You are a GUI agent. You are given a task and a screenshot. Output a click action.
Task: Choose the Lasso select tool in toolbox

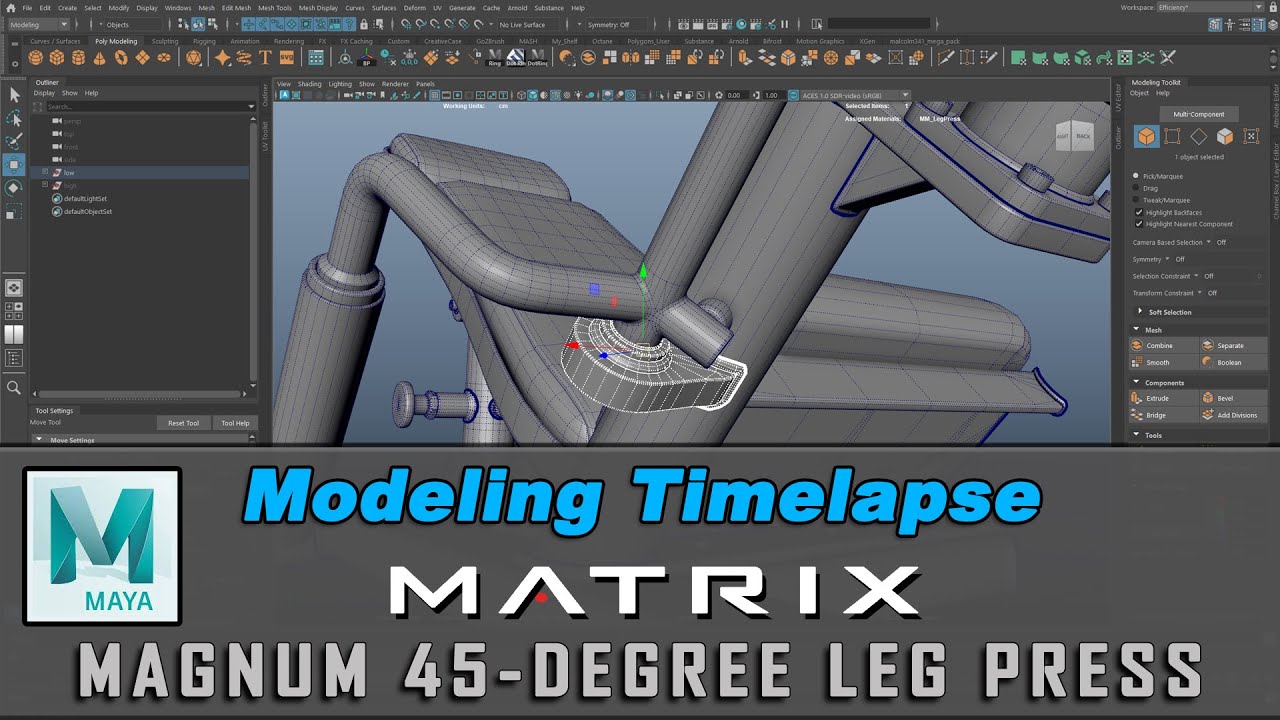pyautogui.click(x=14, y=118)
